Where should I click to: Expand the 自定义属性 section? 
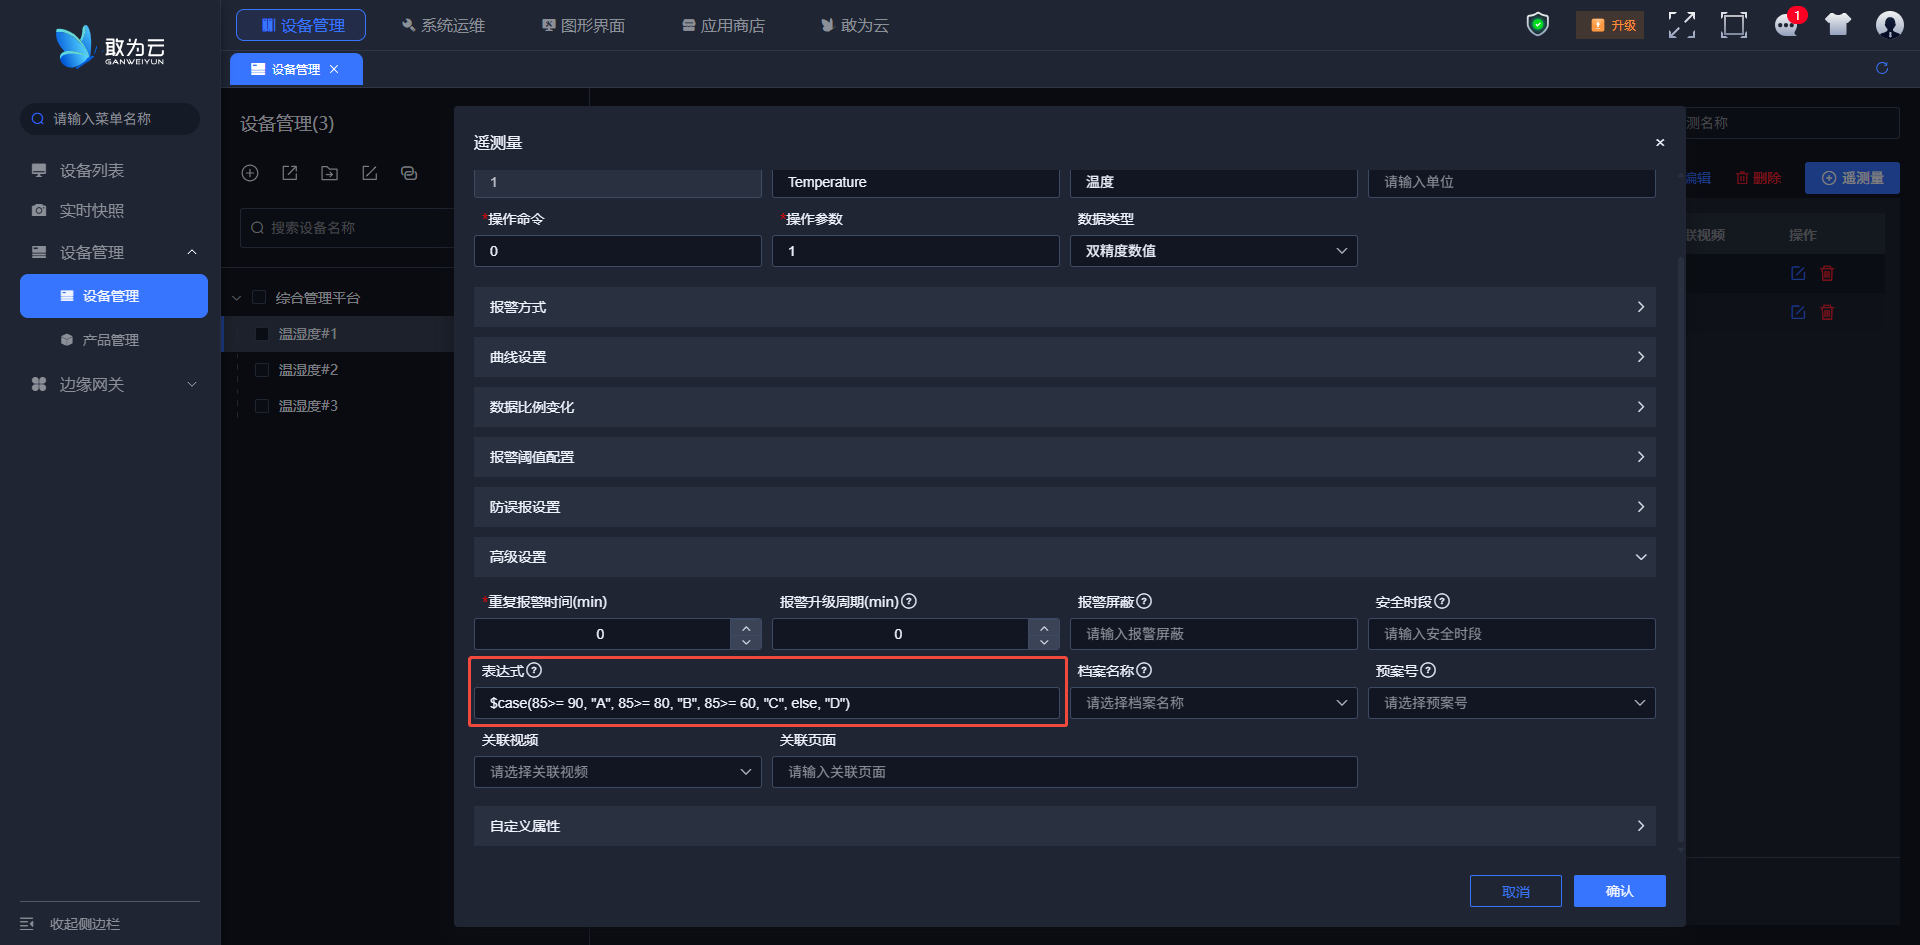(1064, 826)
